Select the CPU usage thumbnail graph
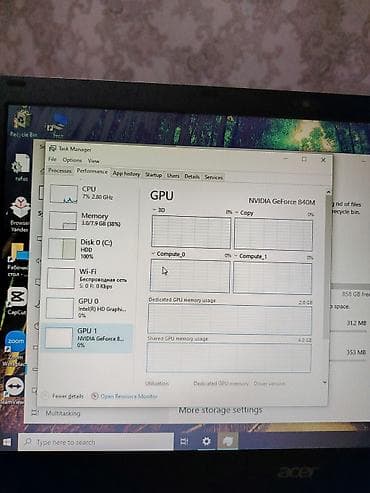 64,194
